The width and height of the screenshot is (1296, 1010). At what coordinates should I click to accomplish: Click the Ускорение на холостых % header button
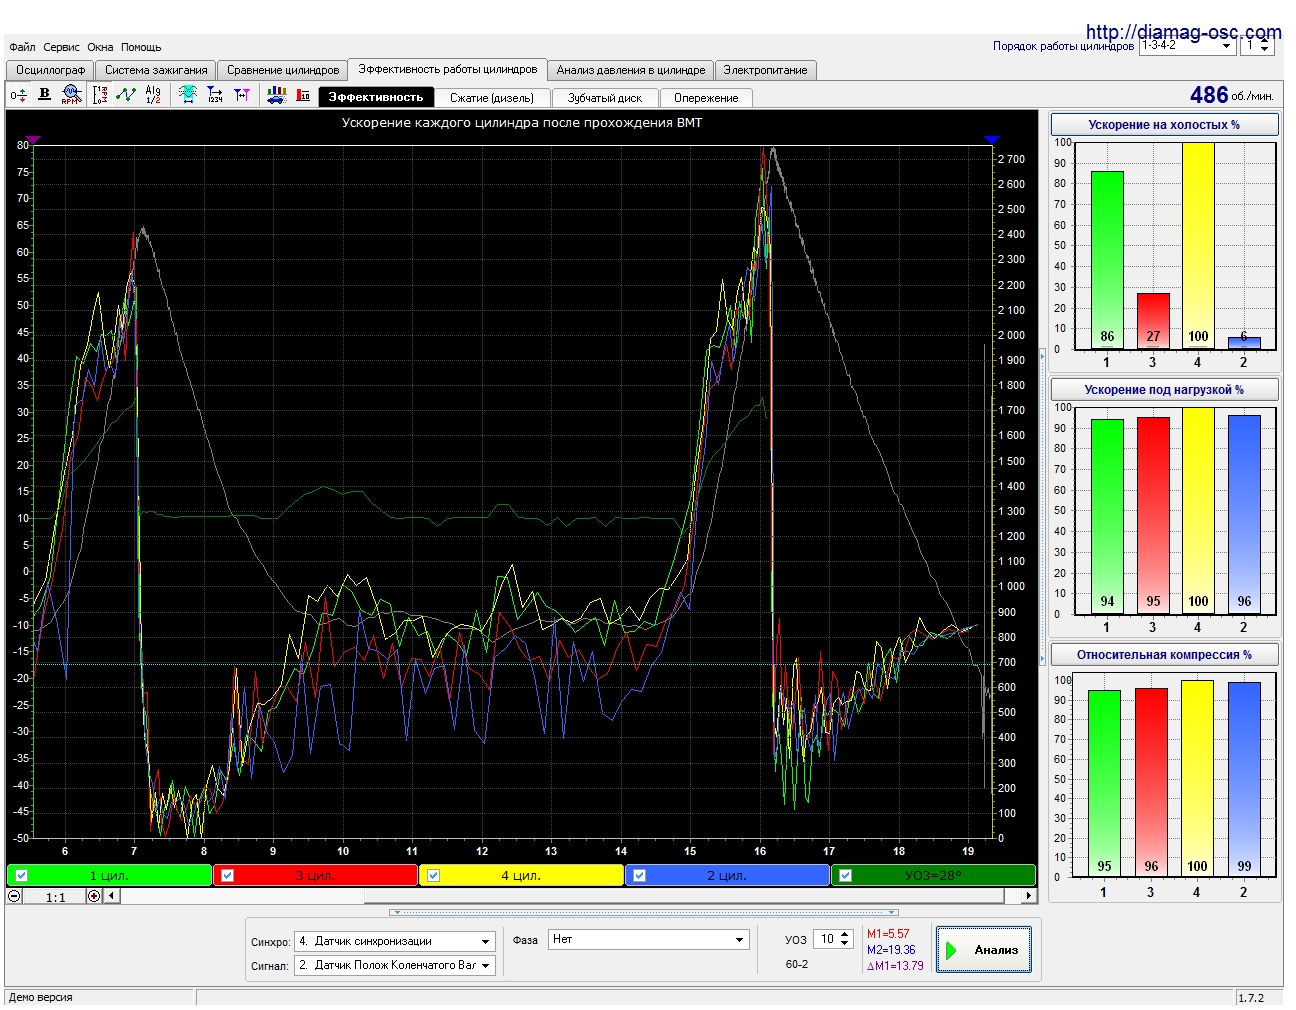(1164, 125)
